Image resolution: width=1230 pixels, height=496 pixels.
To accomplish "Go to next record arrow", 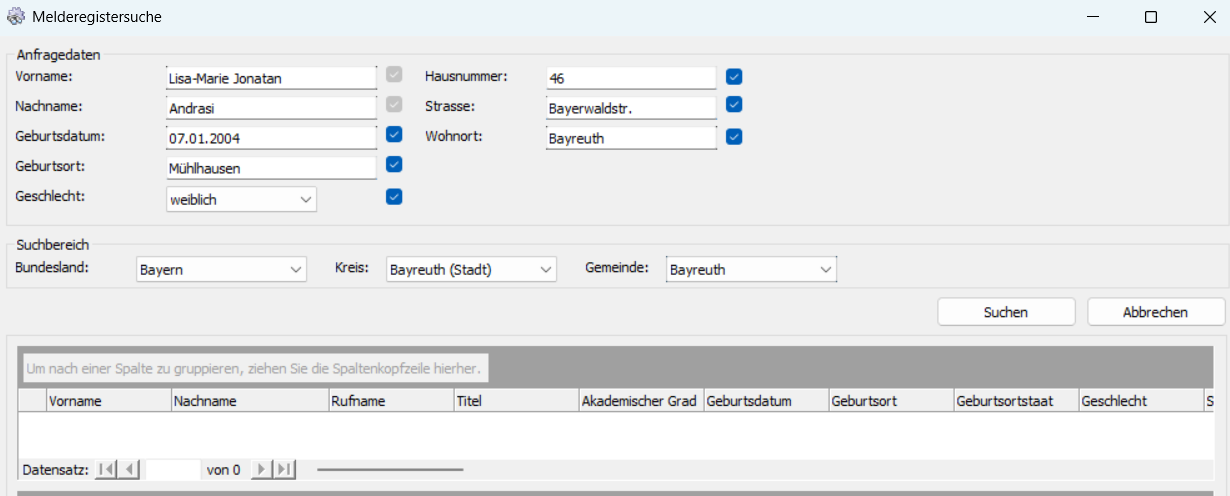I will tap(261, 469).
